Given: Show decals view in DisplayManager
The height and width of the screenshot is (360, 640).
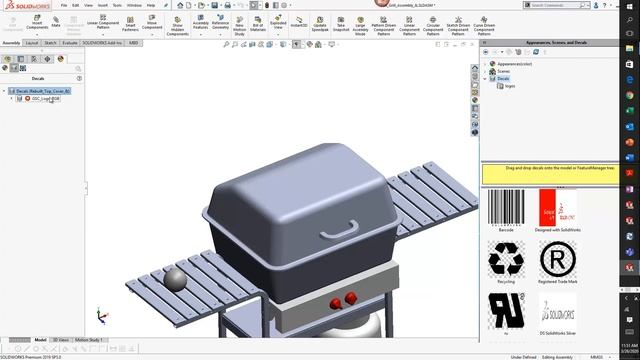Looking at the screenshot, I should point(14,68).
